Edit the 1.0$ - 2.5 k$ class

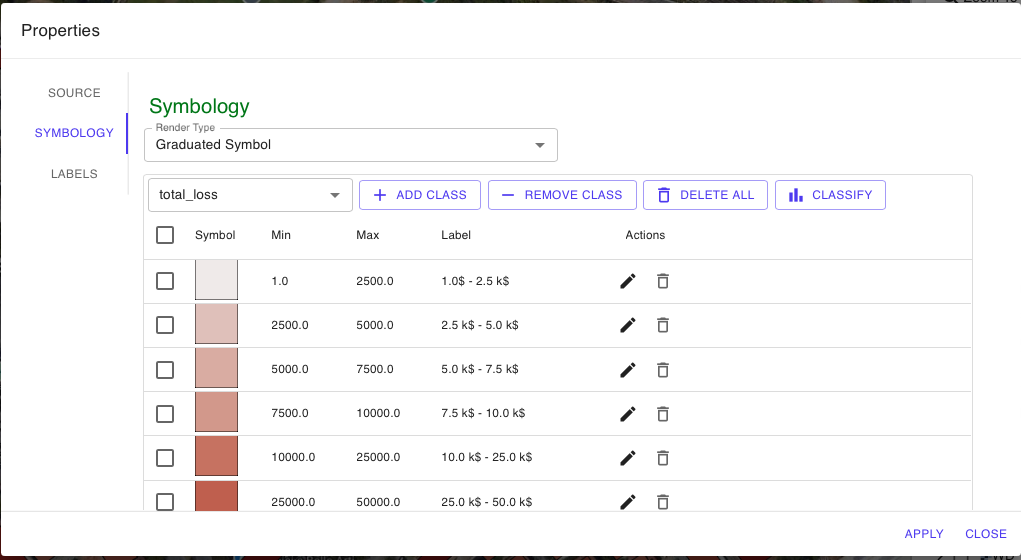pos(628,281)
